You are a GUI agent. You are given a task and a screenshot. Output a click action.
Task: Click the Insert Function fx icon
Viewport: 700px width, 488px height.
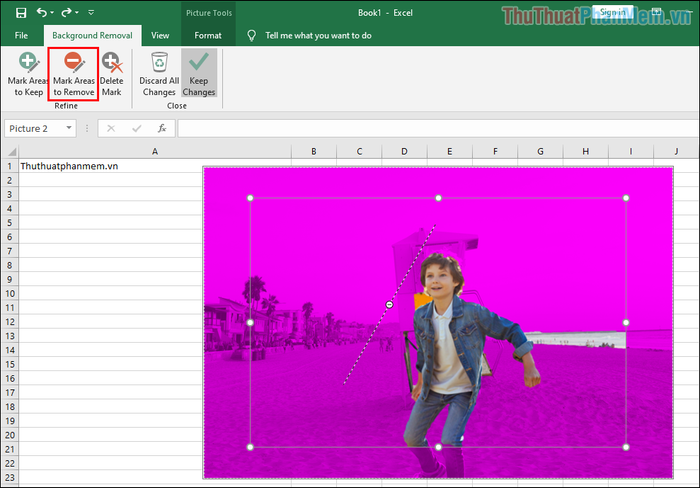click(162, 129)
